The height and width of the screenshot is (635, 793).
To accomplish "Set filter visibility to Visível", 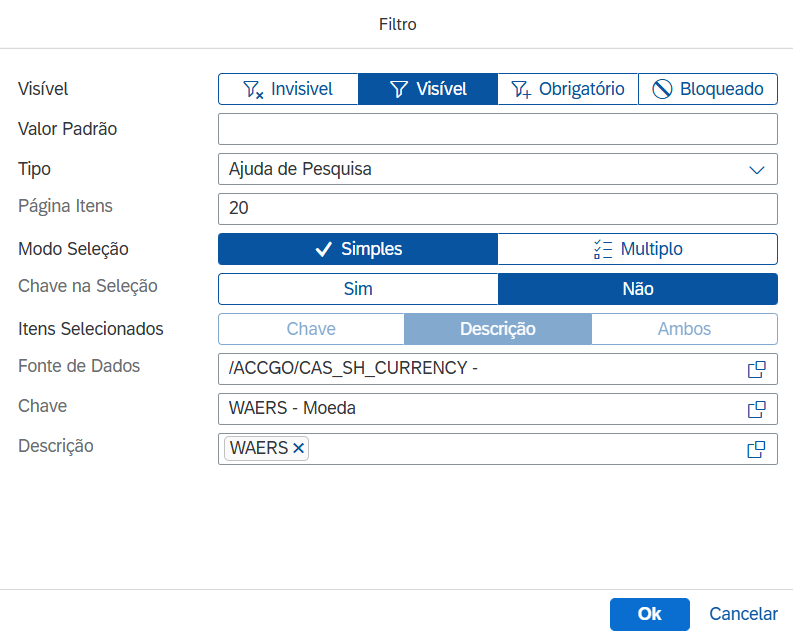I will point(428,89).
